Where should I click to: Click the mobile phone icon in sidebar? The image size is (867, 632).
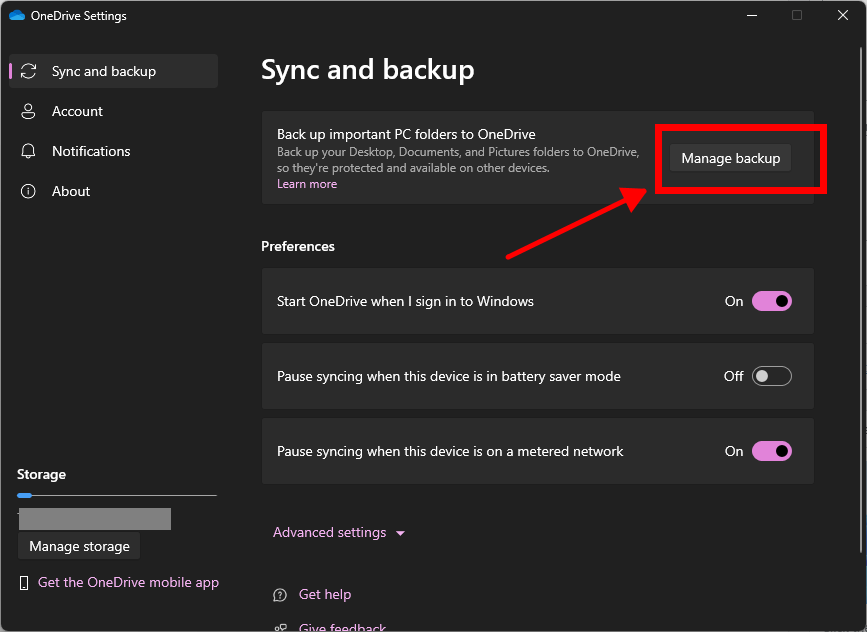24,582
